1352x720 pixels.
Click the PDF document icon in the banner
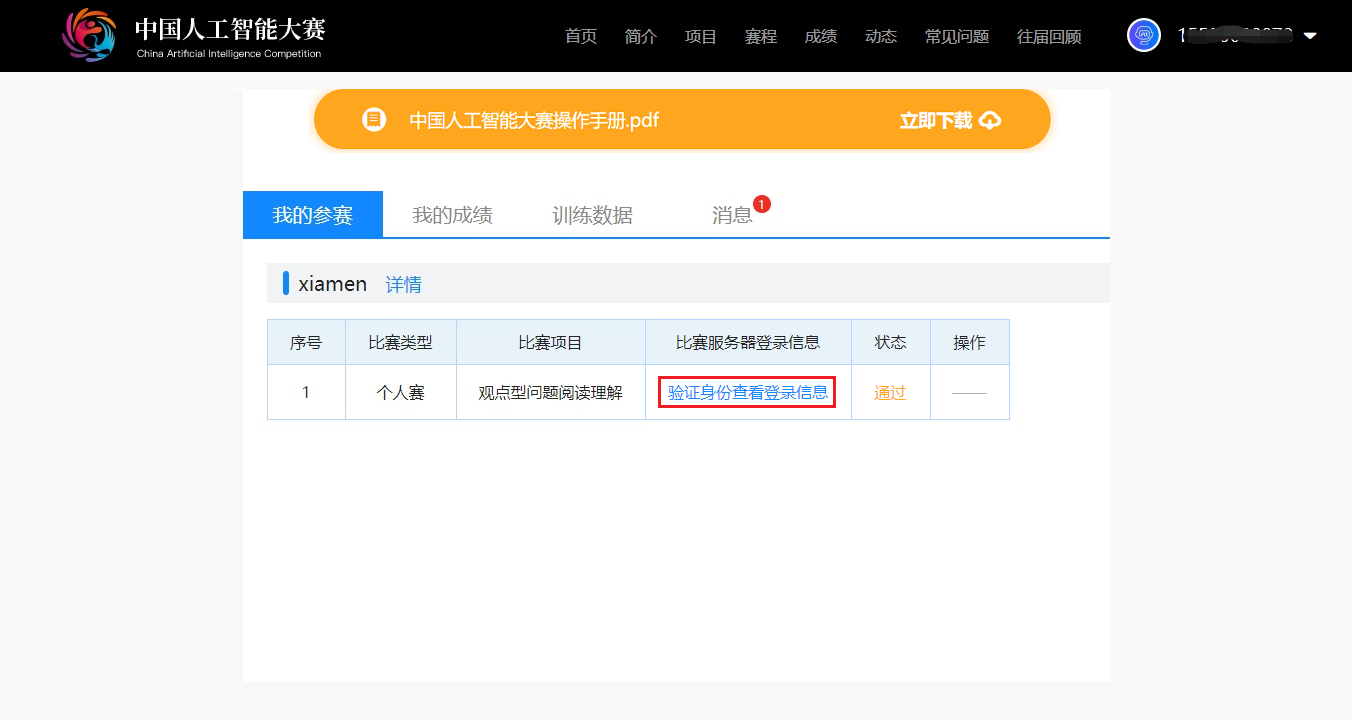[x=374, y=120]
